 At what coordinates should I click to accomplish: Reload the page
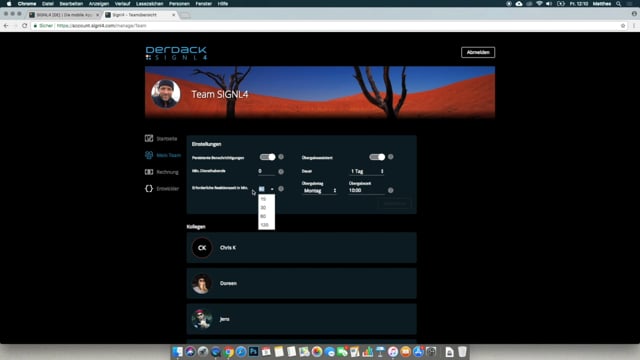coord(24,25)
